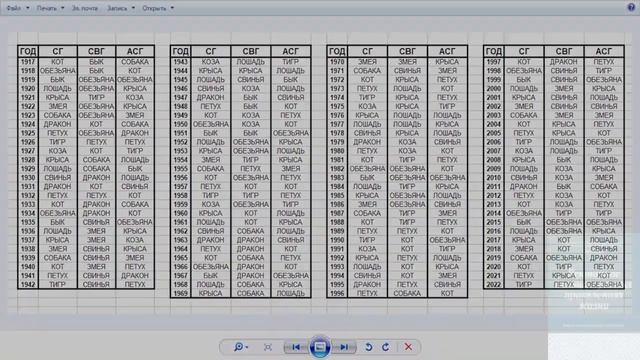Go to the next image
The width and height of the screenshot is (640, 360).
coord(344,347)
